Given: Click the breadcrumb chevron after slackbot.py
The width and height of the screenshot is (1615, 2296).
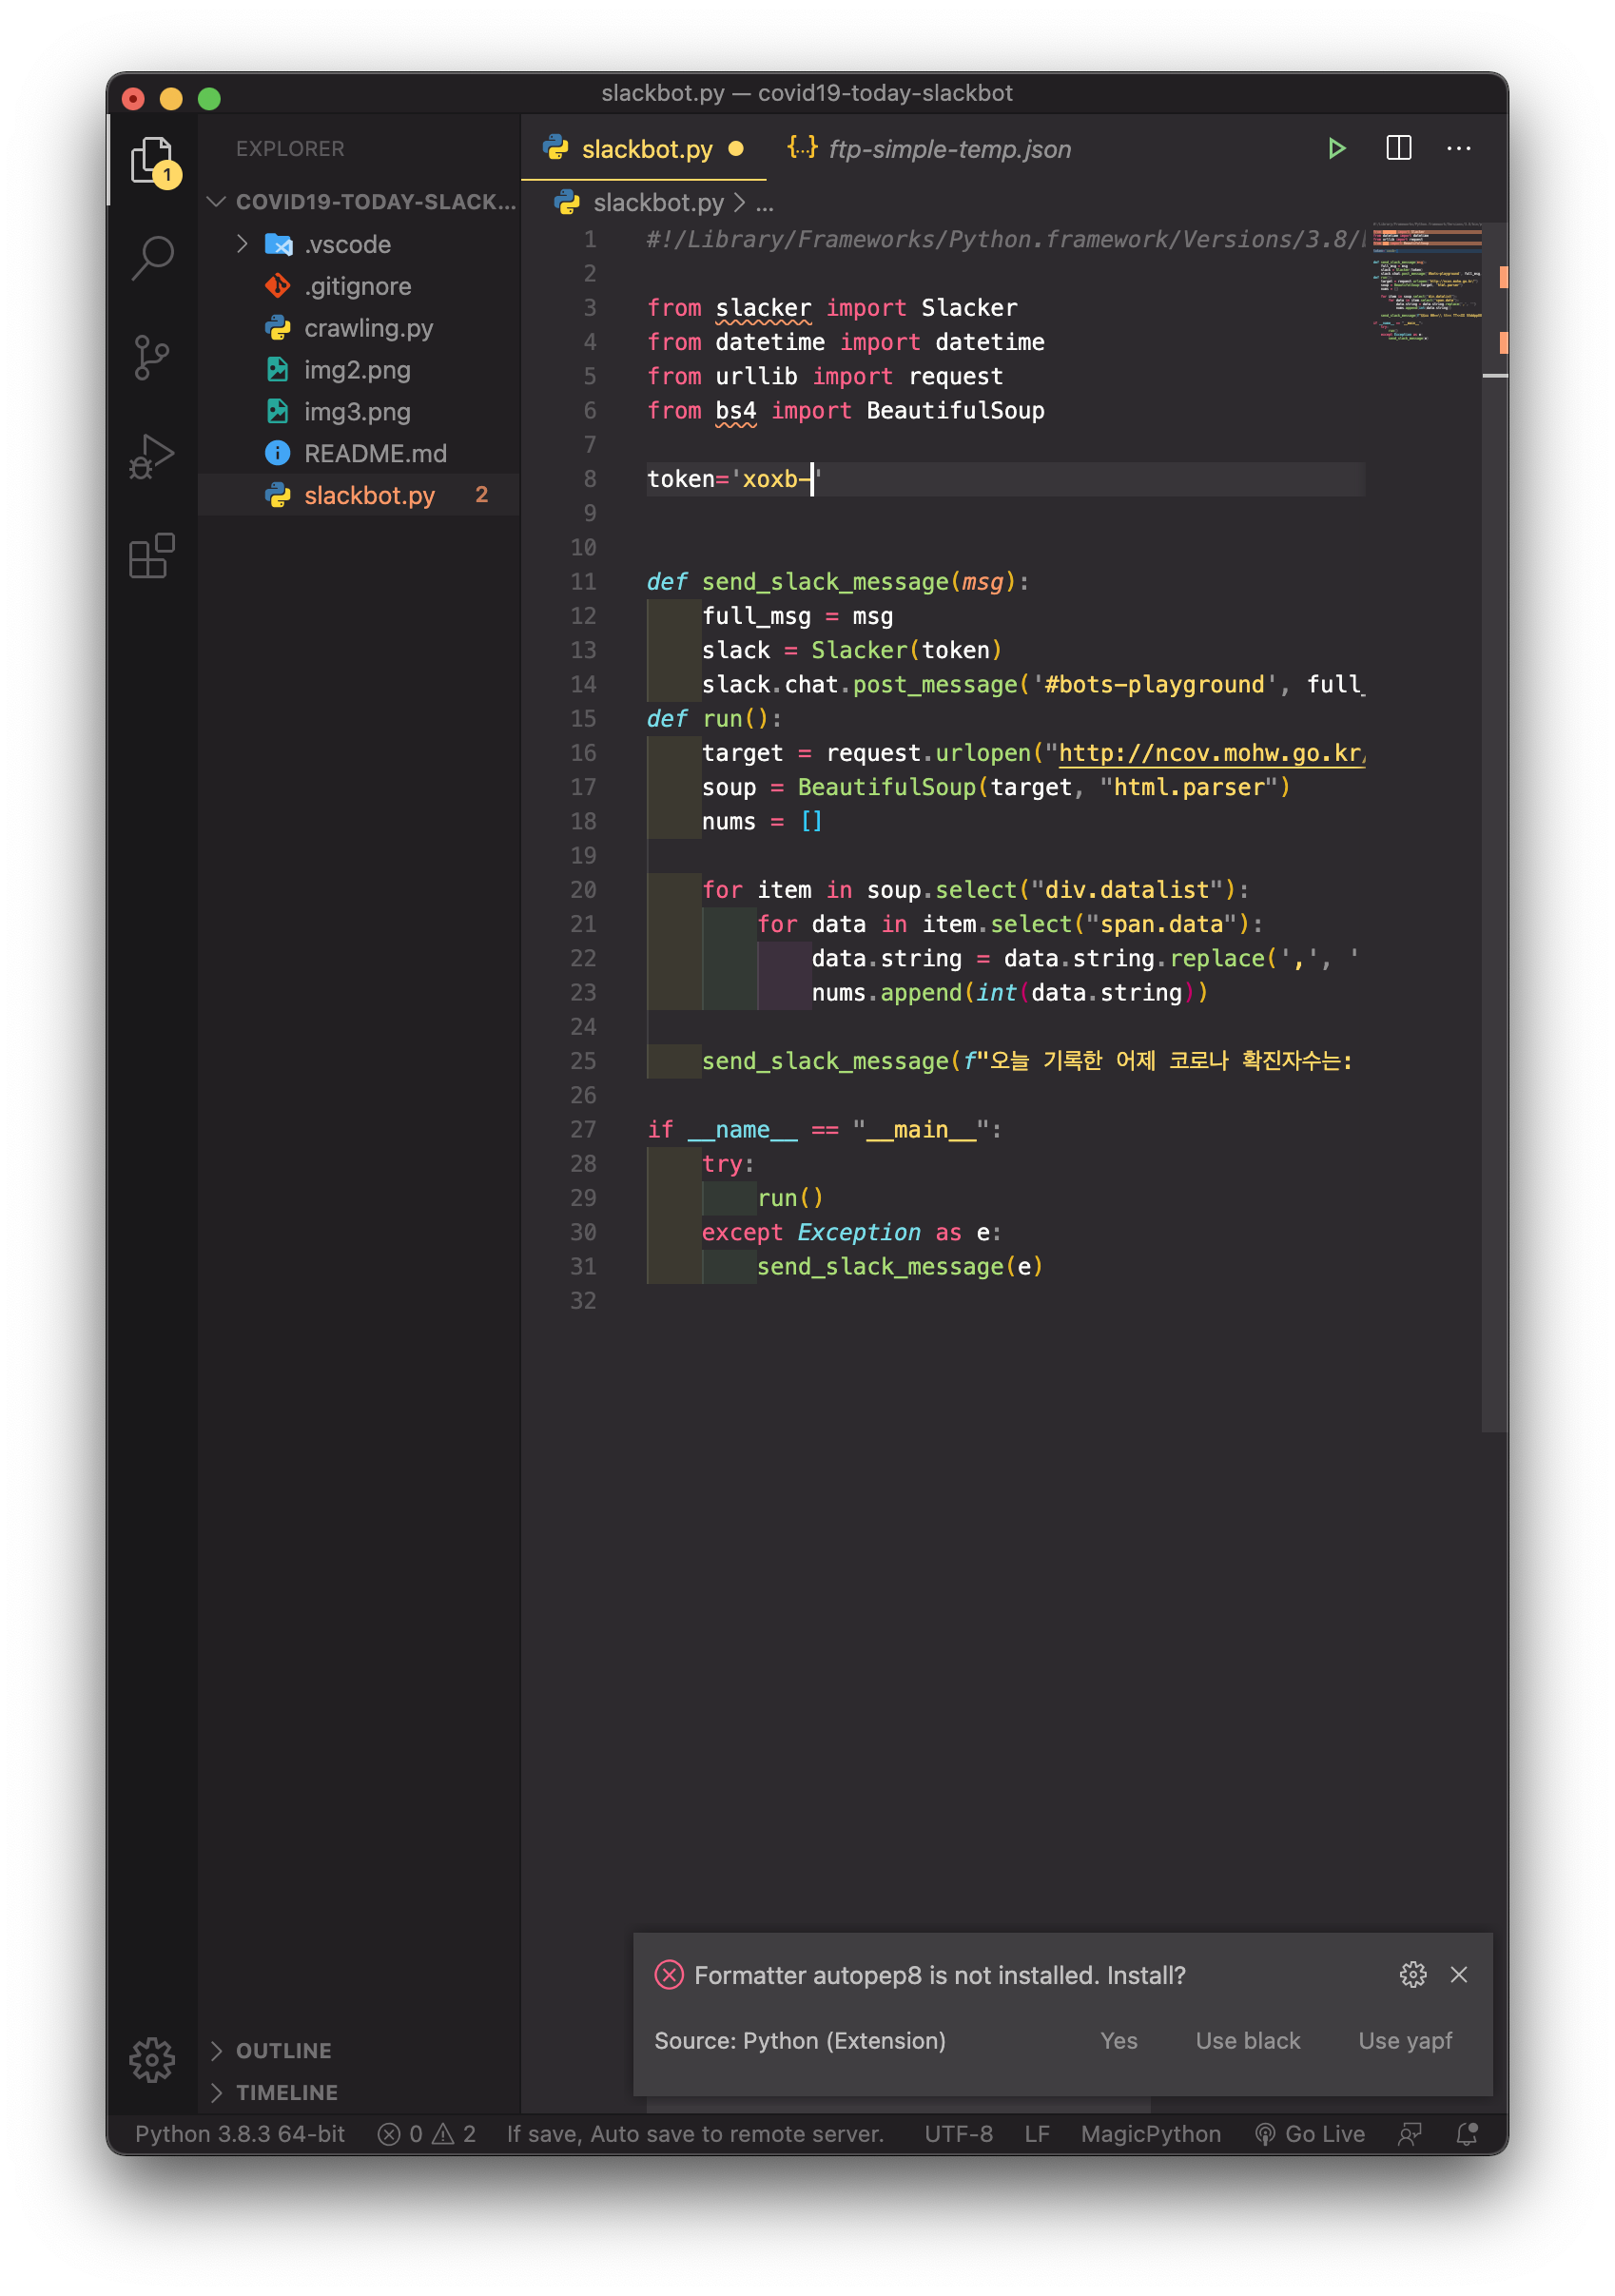Looking at the screenshot, I should pyautogui.click(x=739, y=203).
